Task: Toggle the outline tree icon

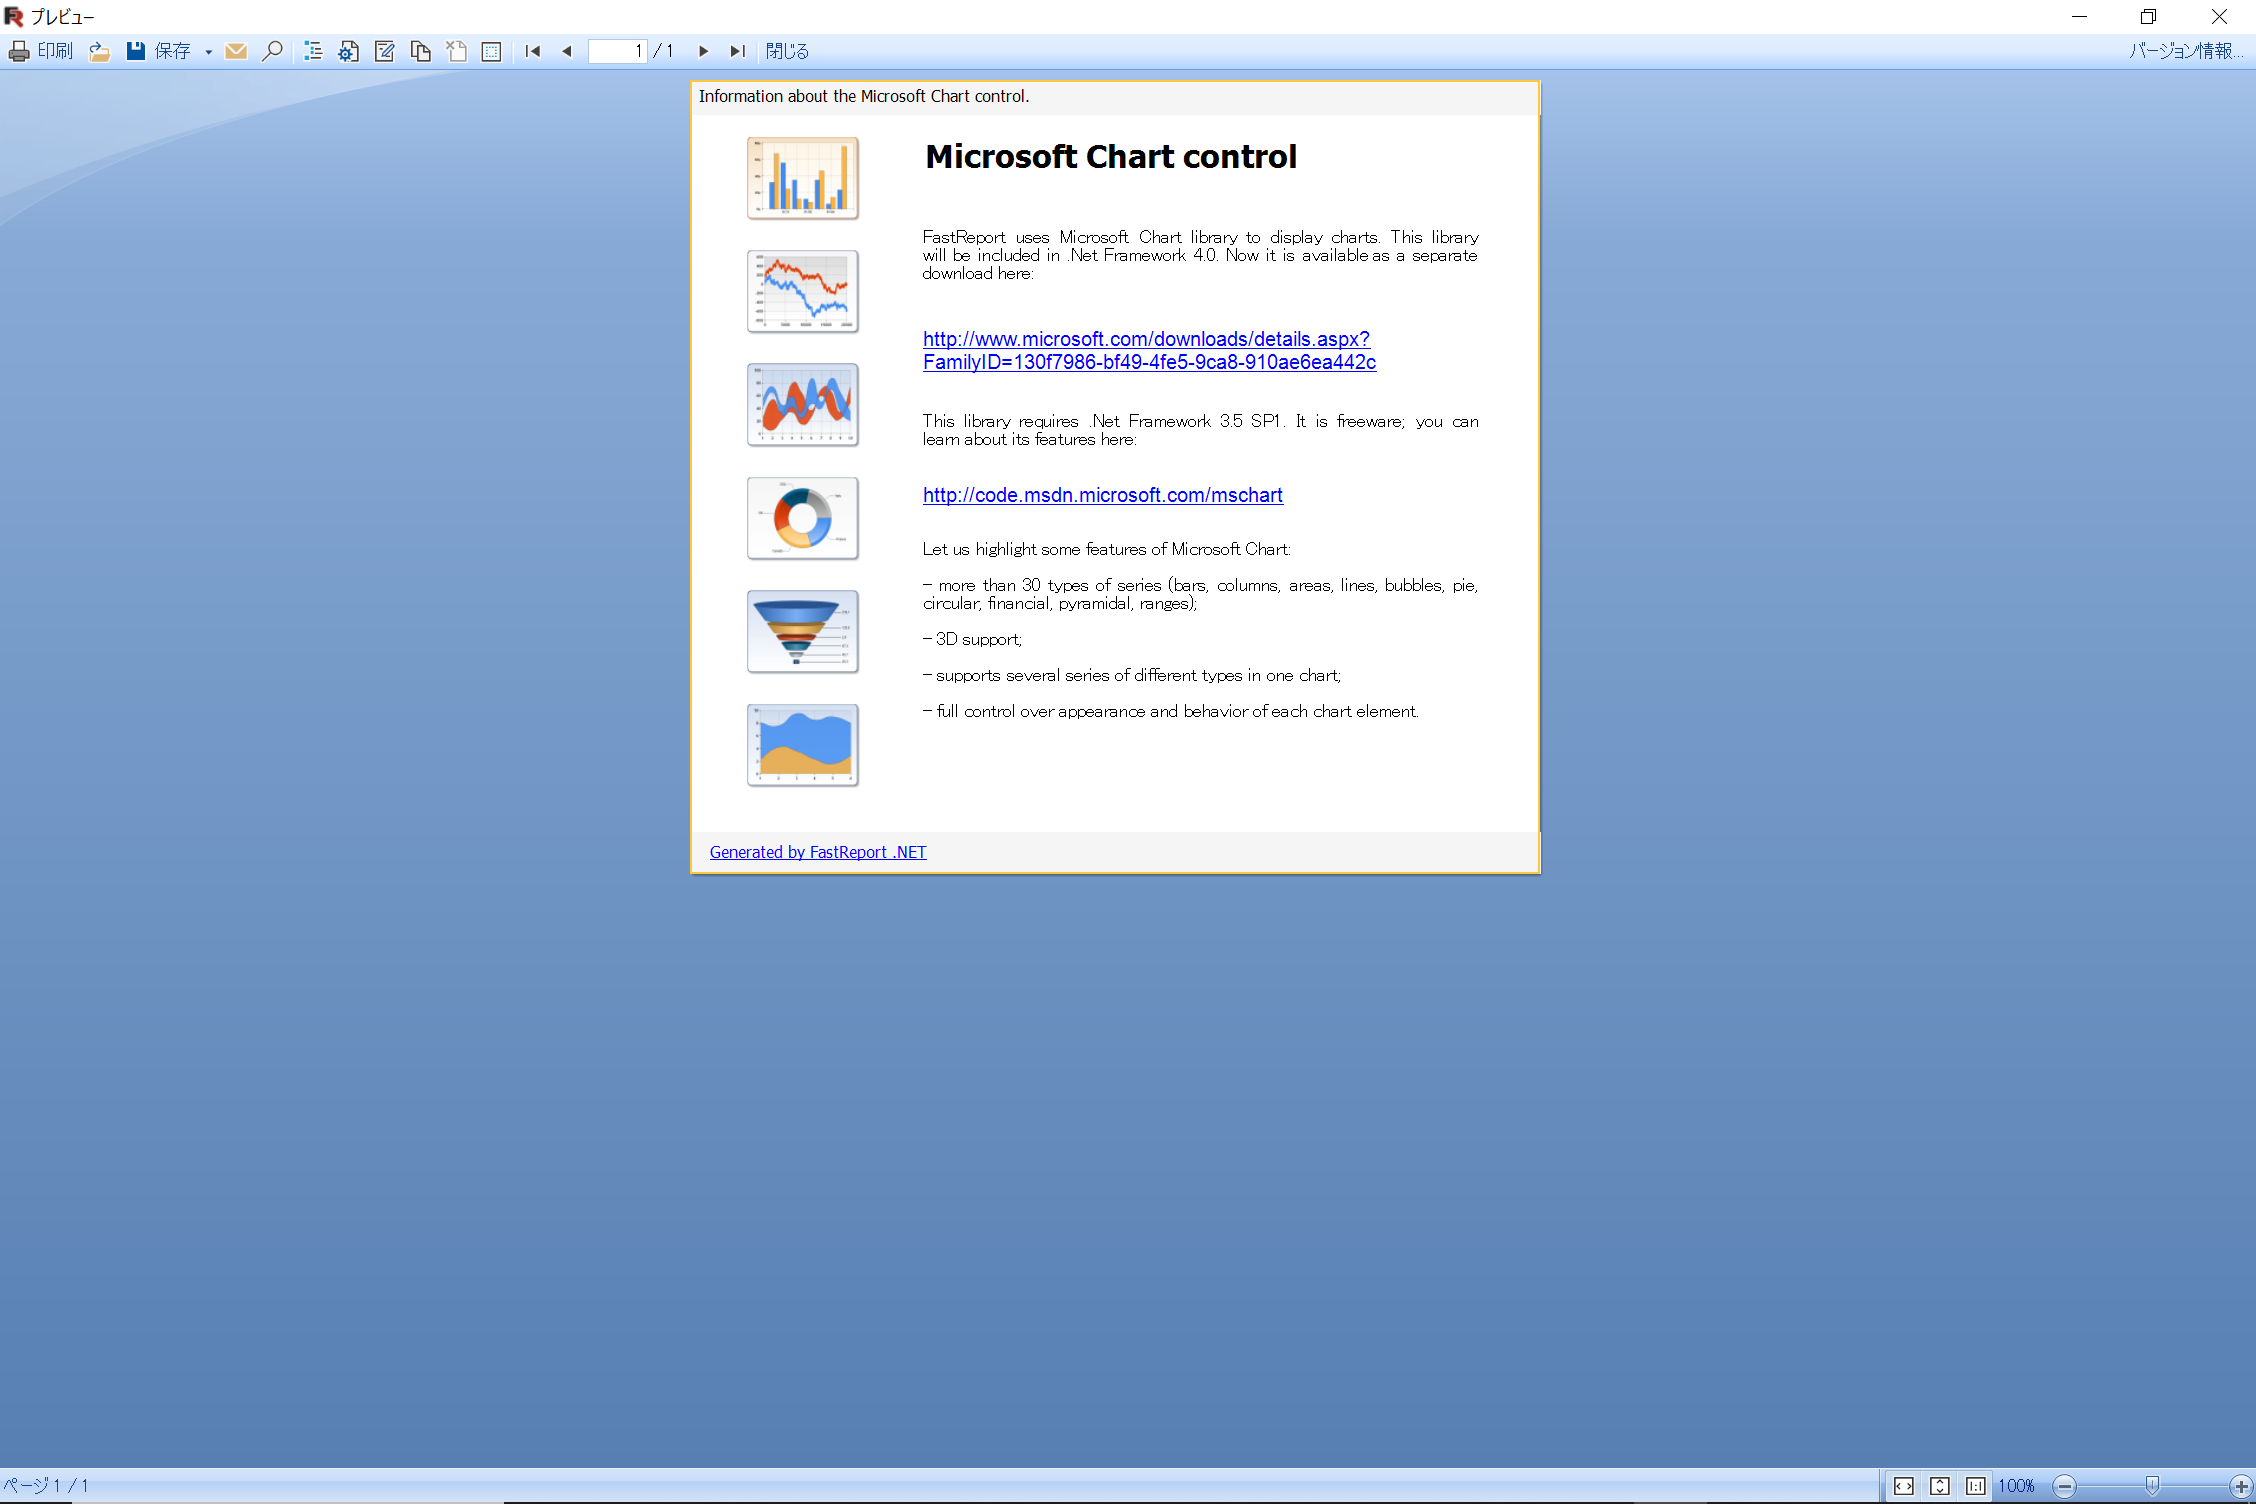Action: [313, 51]
